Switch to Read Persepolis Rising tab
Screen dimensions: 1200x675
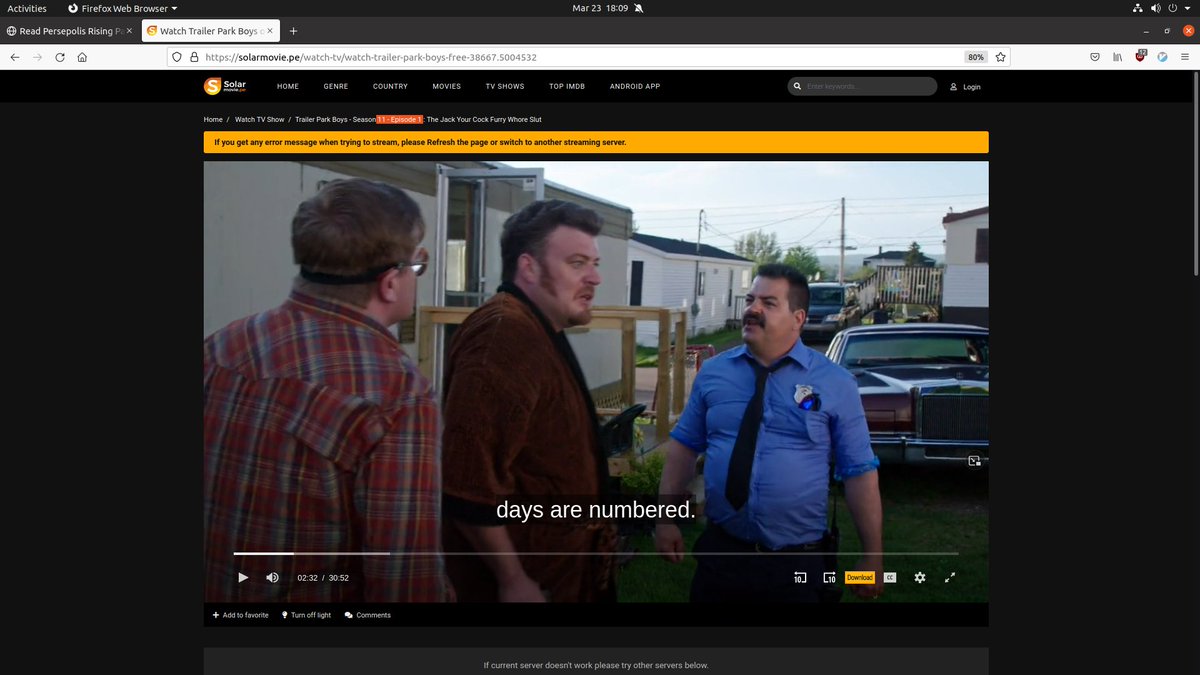pos(67,31)
